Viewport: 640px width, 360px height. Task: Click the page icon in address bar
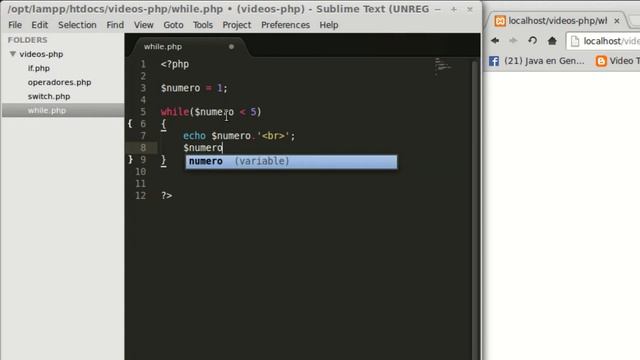coord(575,41)
